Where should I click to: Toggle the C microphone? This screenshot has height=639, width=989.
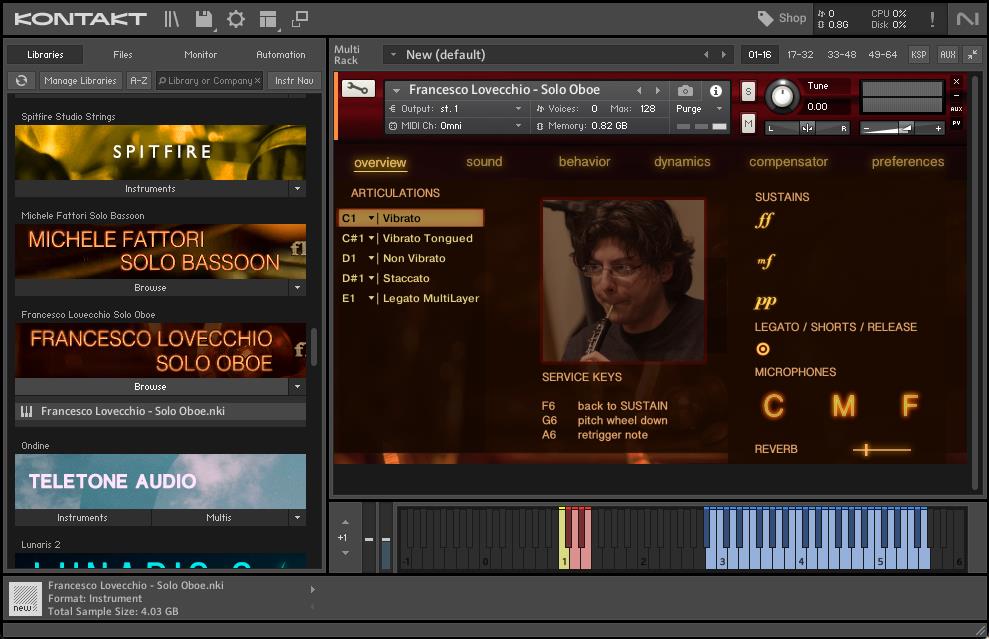click(x=773, y=405)
